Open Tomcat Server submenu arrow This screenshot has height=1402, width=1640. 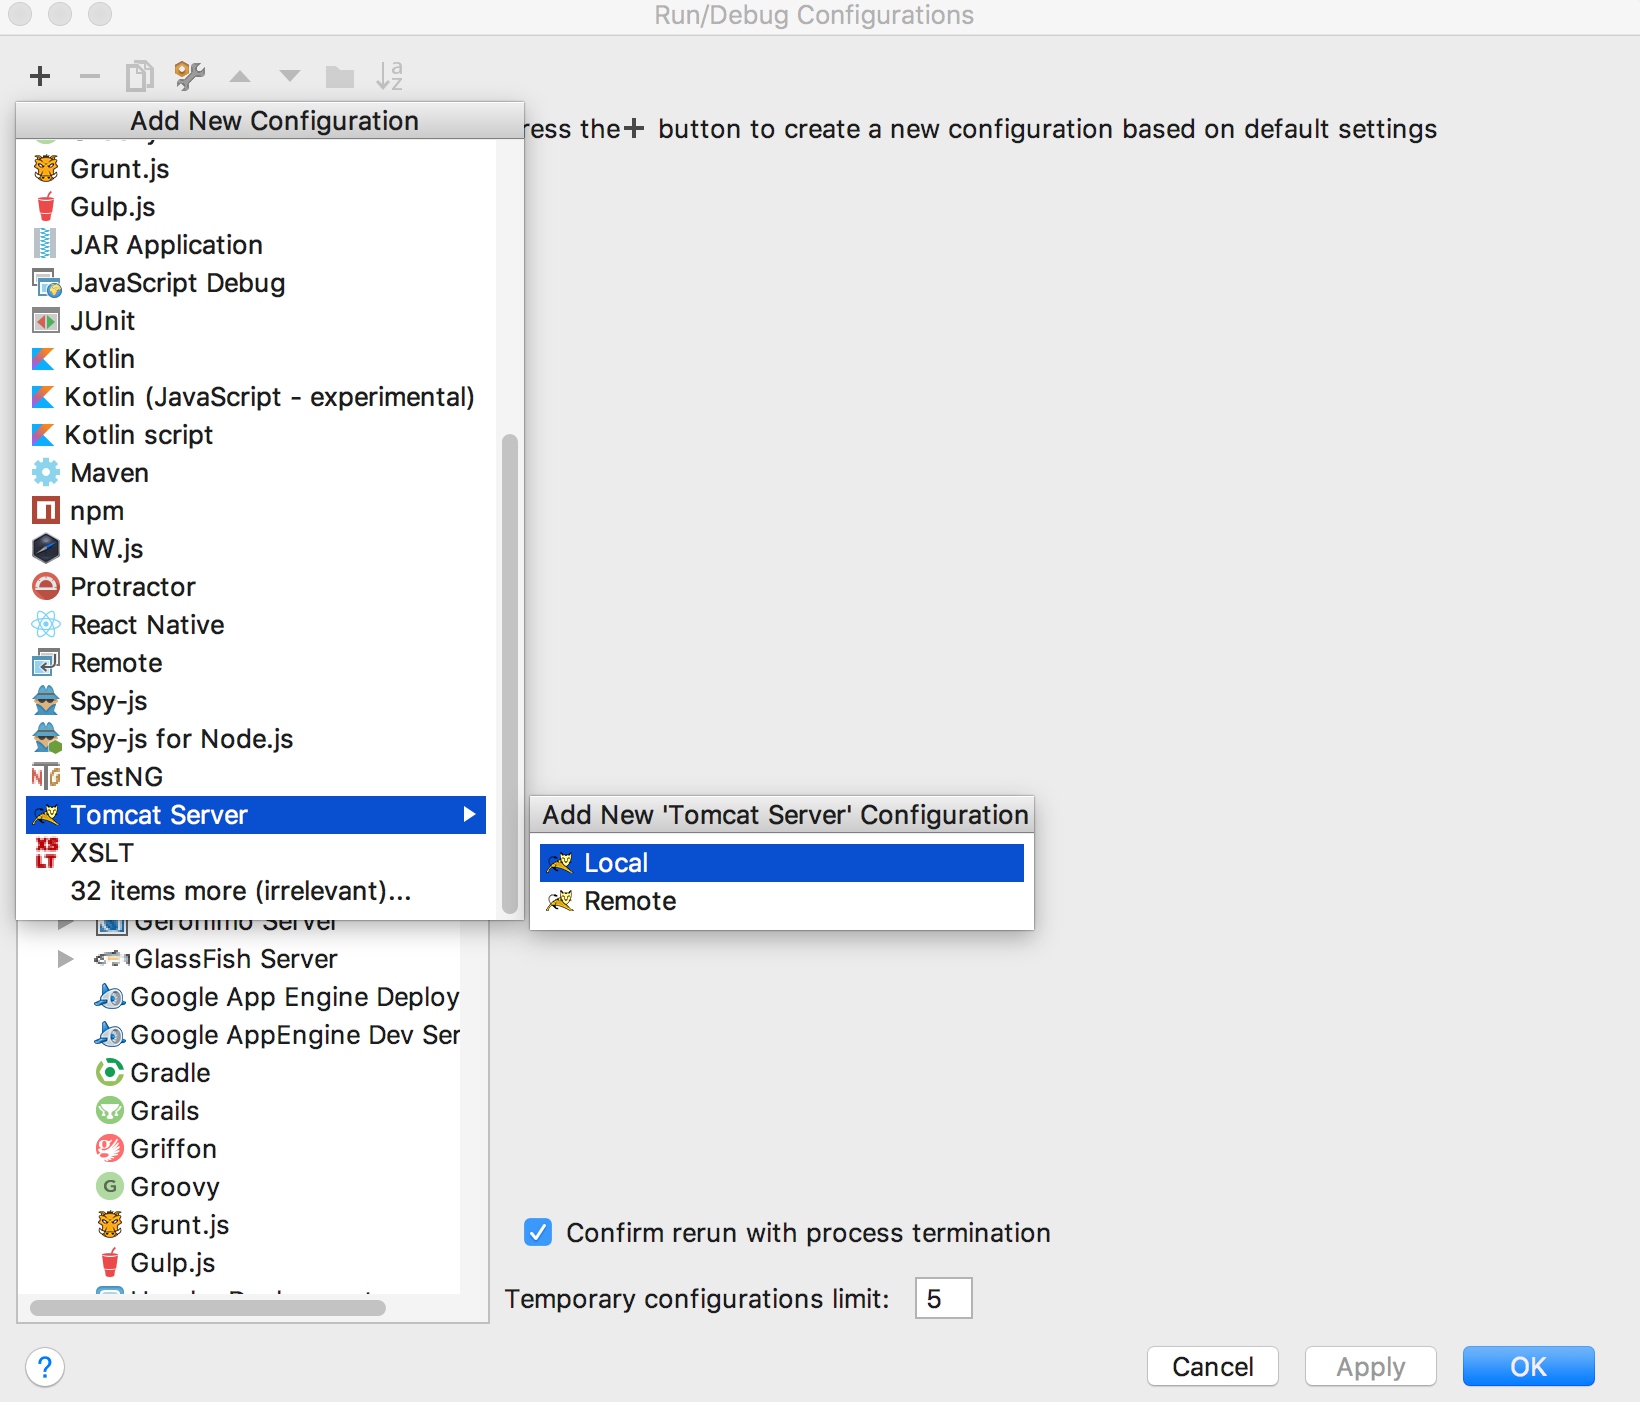tap(469, 815)
